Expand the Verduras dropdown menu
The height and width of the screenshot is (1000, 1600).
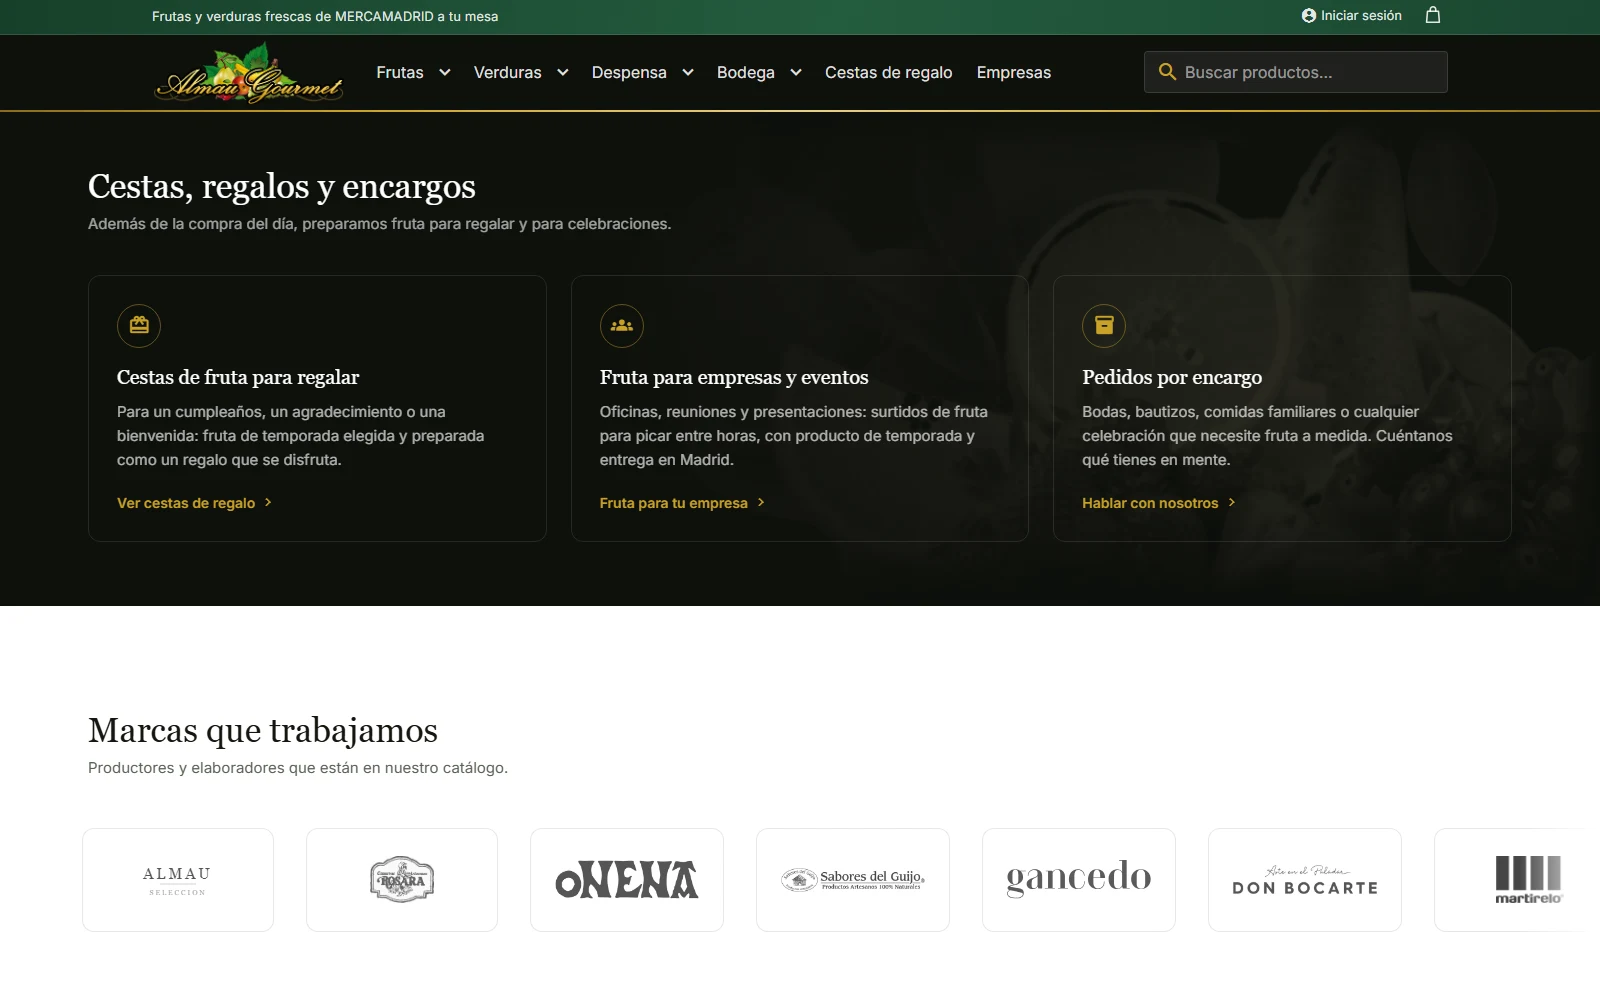tap(521, 72)
